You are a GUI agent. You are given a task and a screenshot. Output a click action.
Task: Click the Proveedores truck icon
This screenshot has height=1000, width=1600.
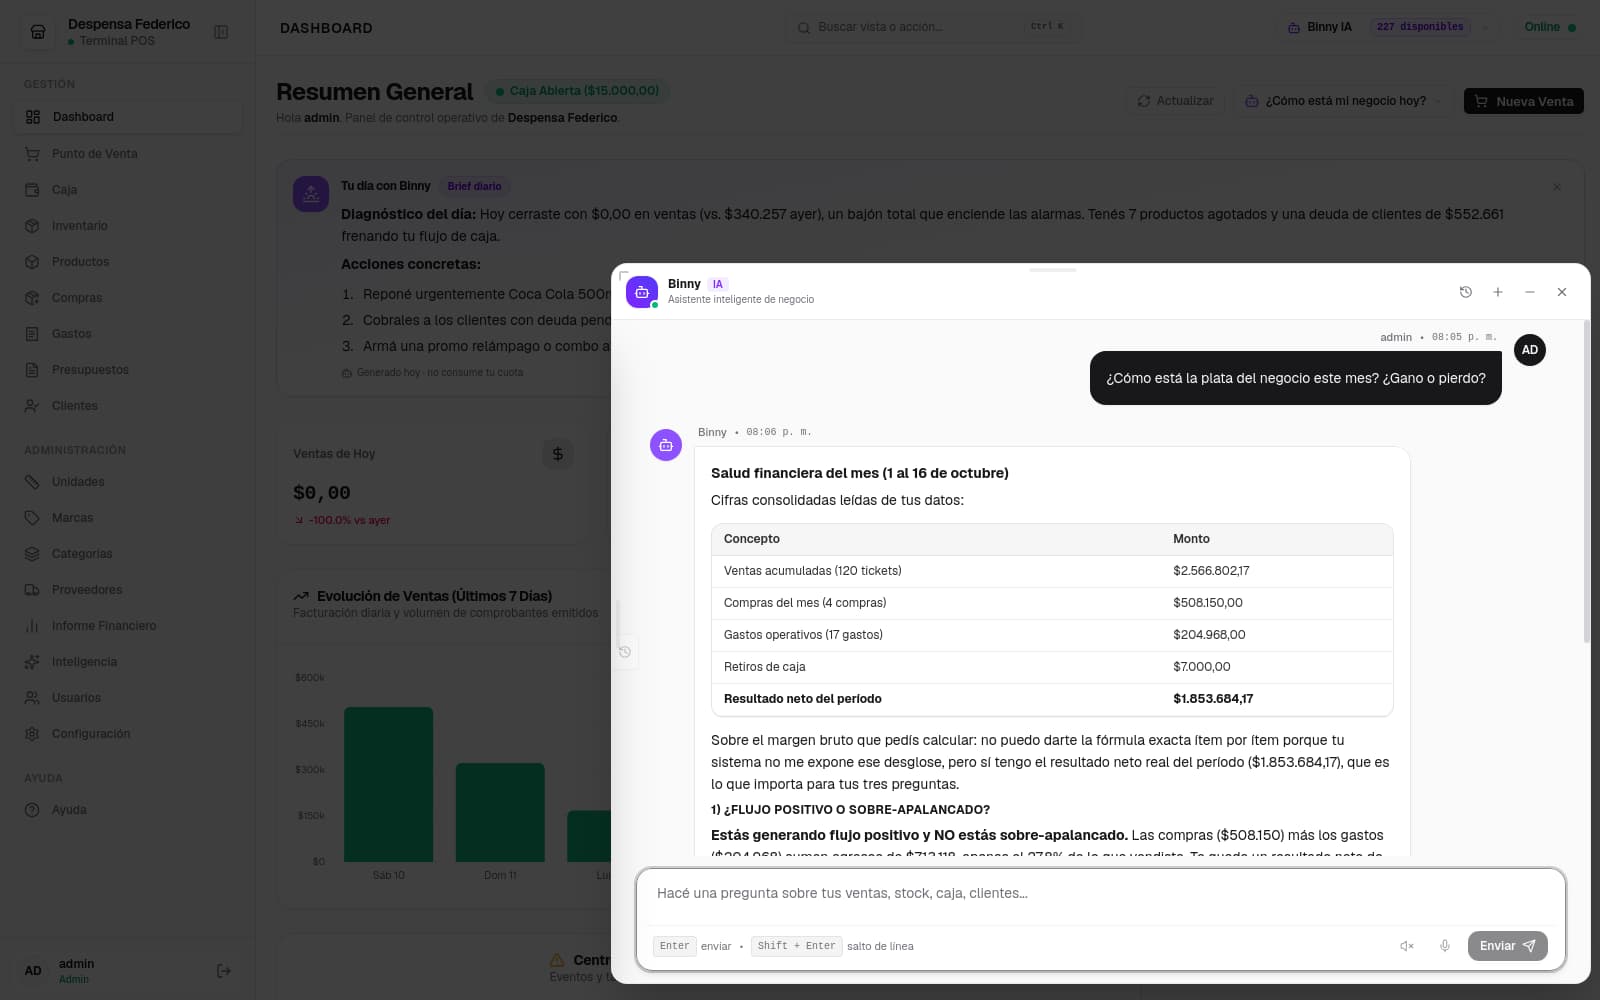click(x=32, y=590)
